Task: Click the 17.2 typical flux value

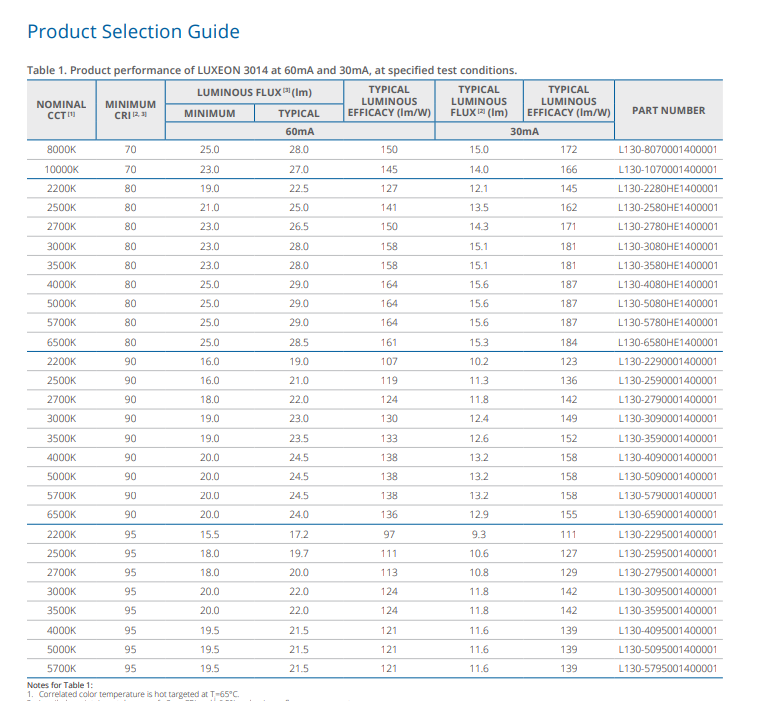Action: coord(299,535)
